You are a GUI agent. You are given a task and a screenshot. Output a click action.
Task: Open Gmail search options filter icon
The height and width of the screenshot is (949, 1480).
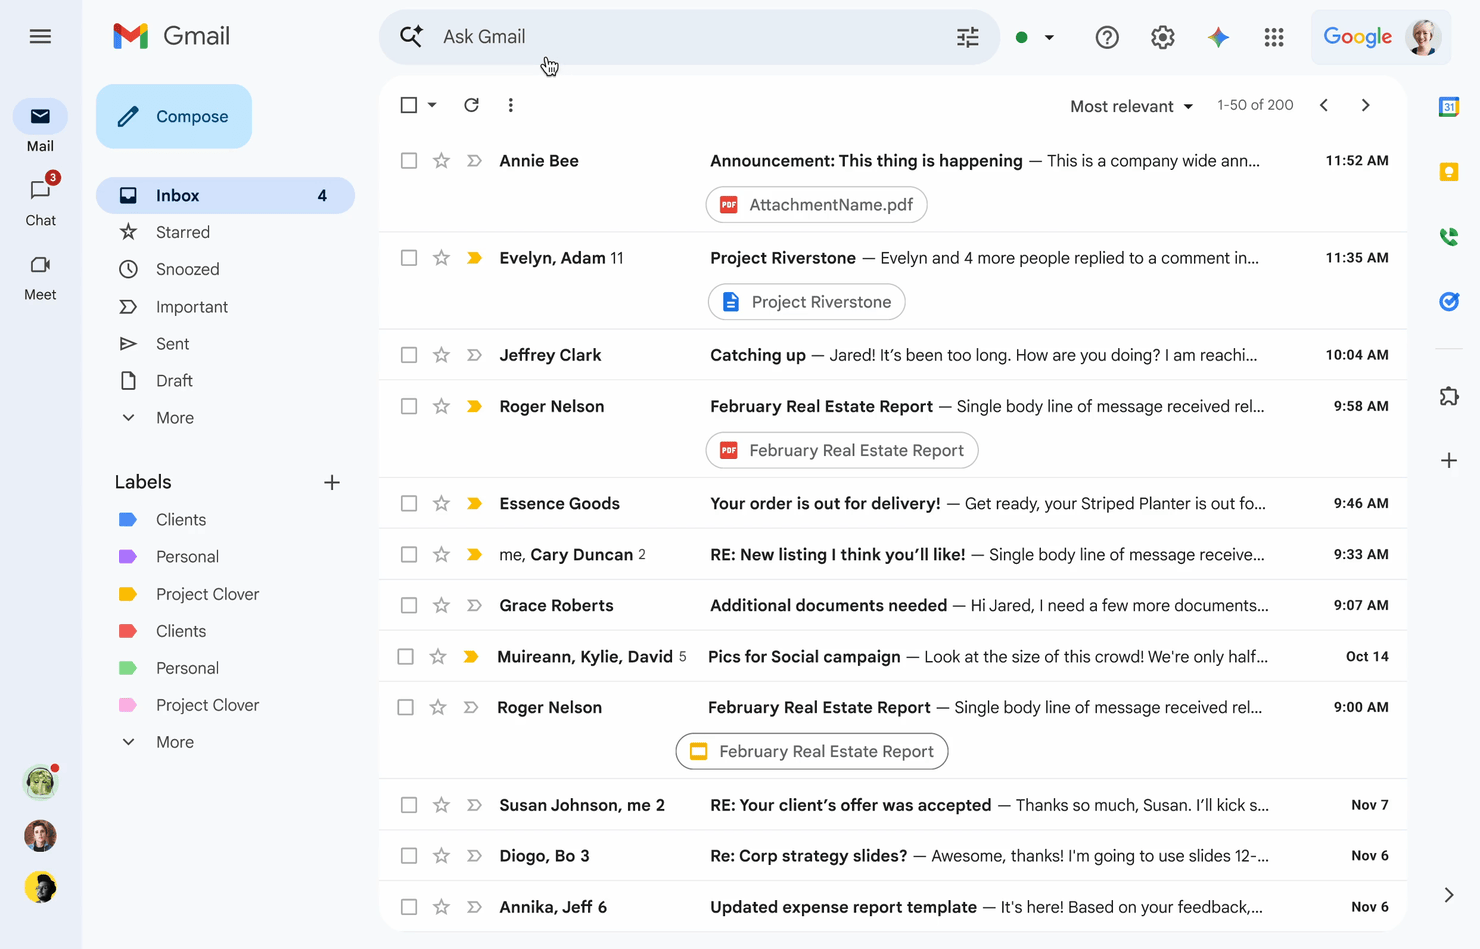[966, 36]
